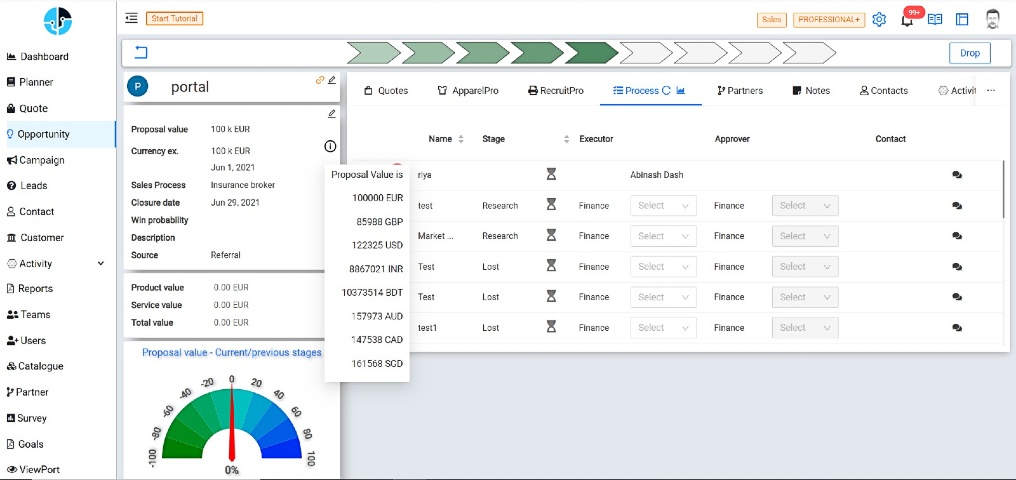Image resolution: width=1016 pixels, height=480 pixels.
Task: Open Executor Select dropdown in Market row
Action: (664, 236)
